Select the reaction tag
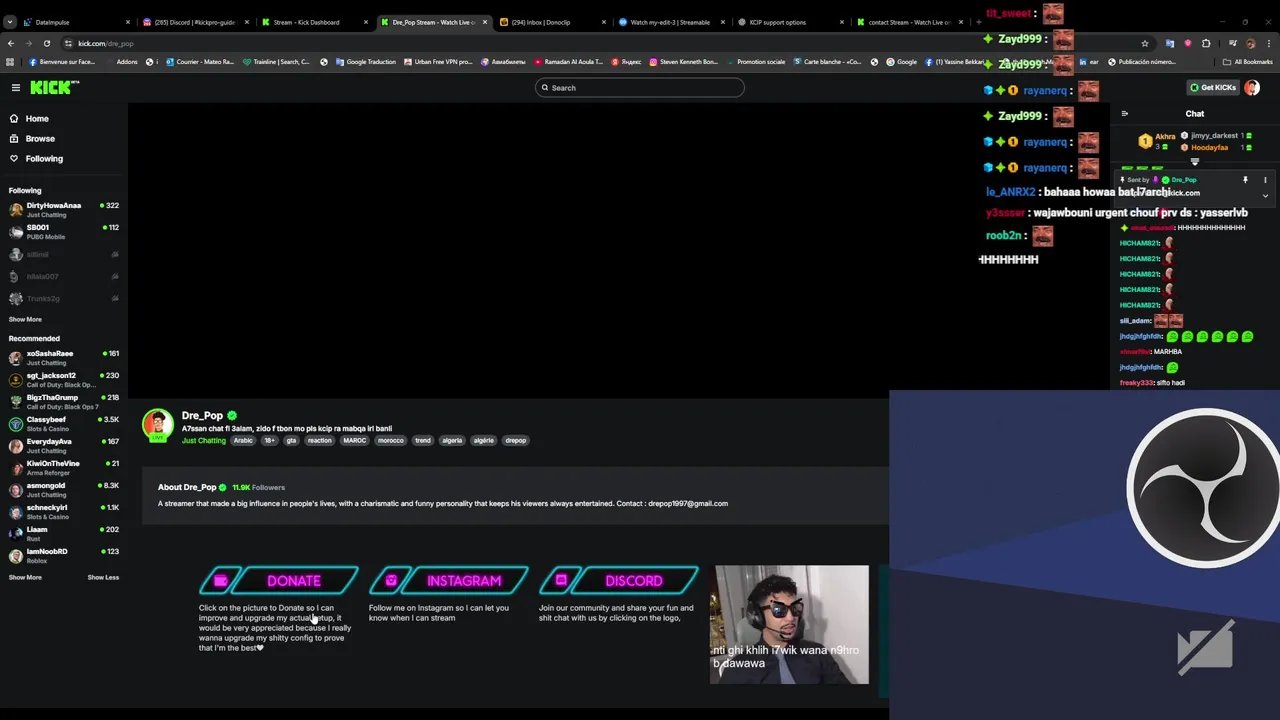The image size is (1280, 720). point(319,441)
